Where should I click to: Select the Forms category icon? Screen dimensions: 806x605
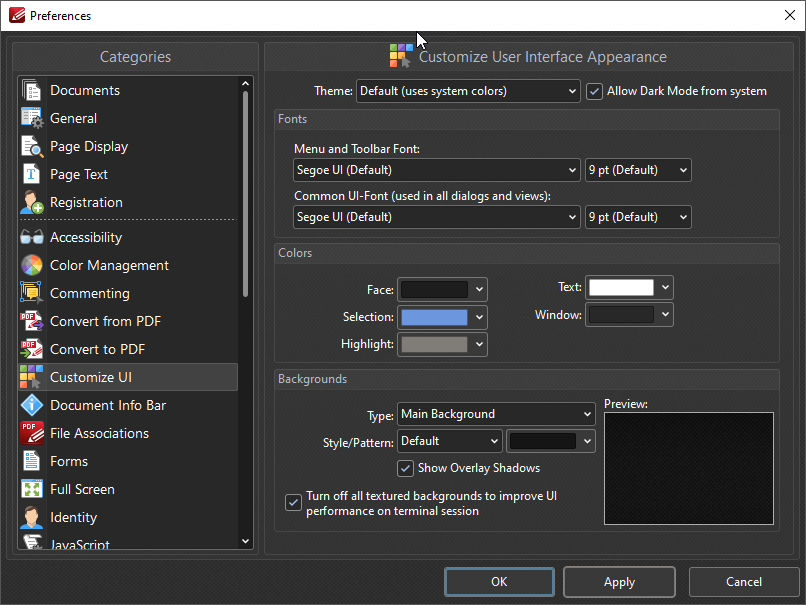[x=31, y=461]
